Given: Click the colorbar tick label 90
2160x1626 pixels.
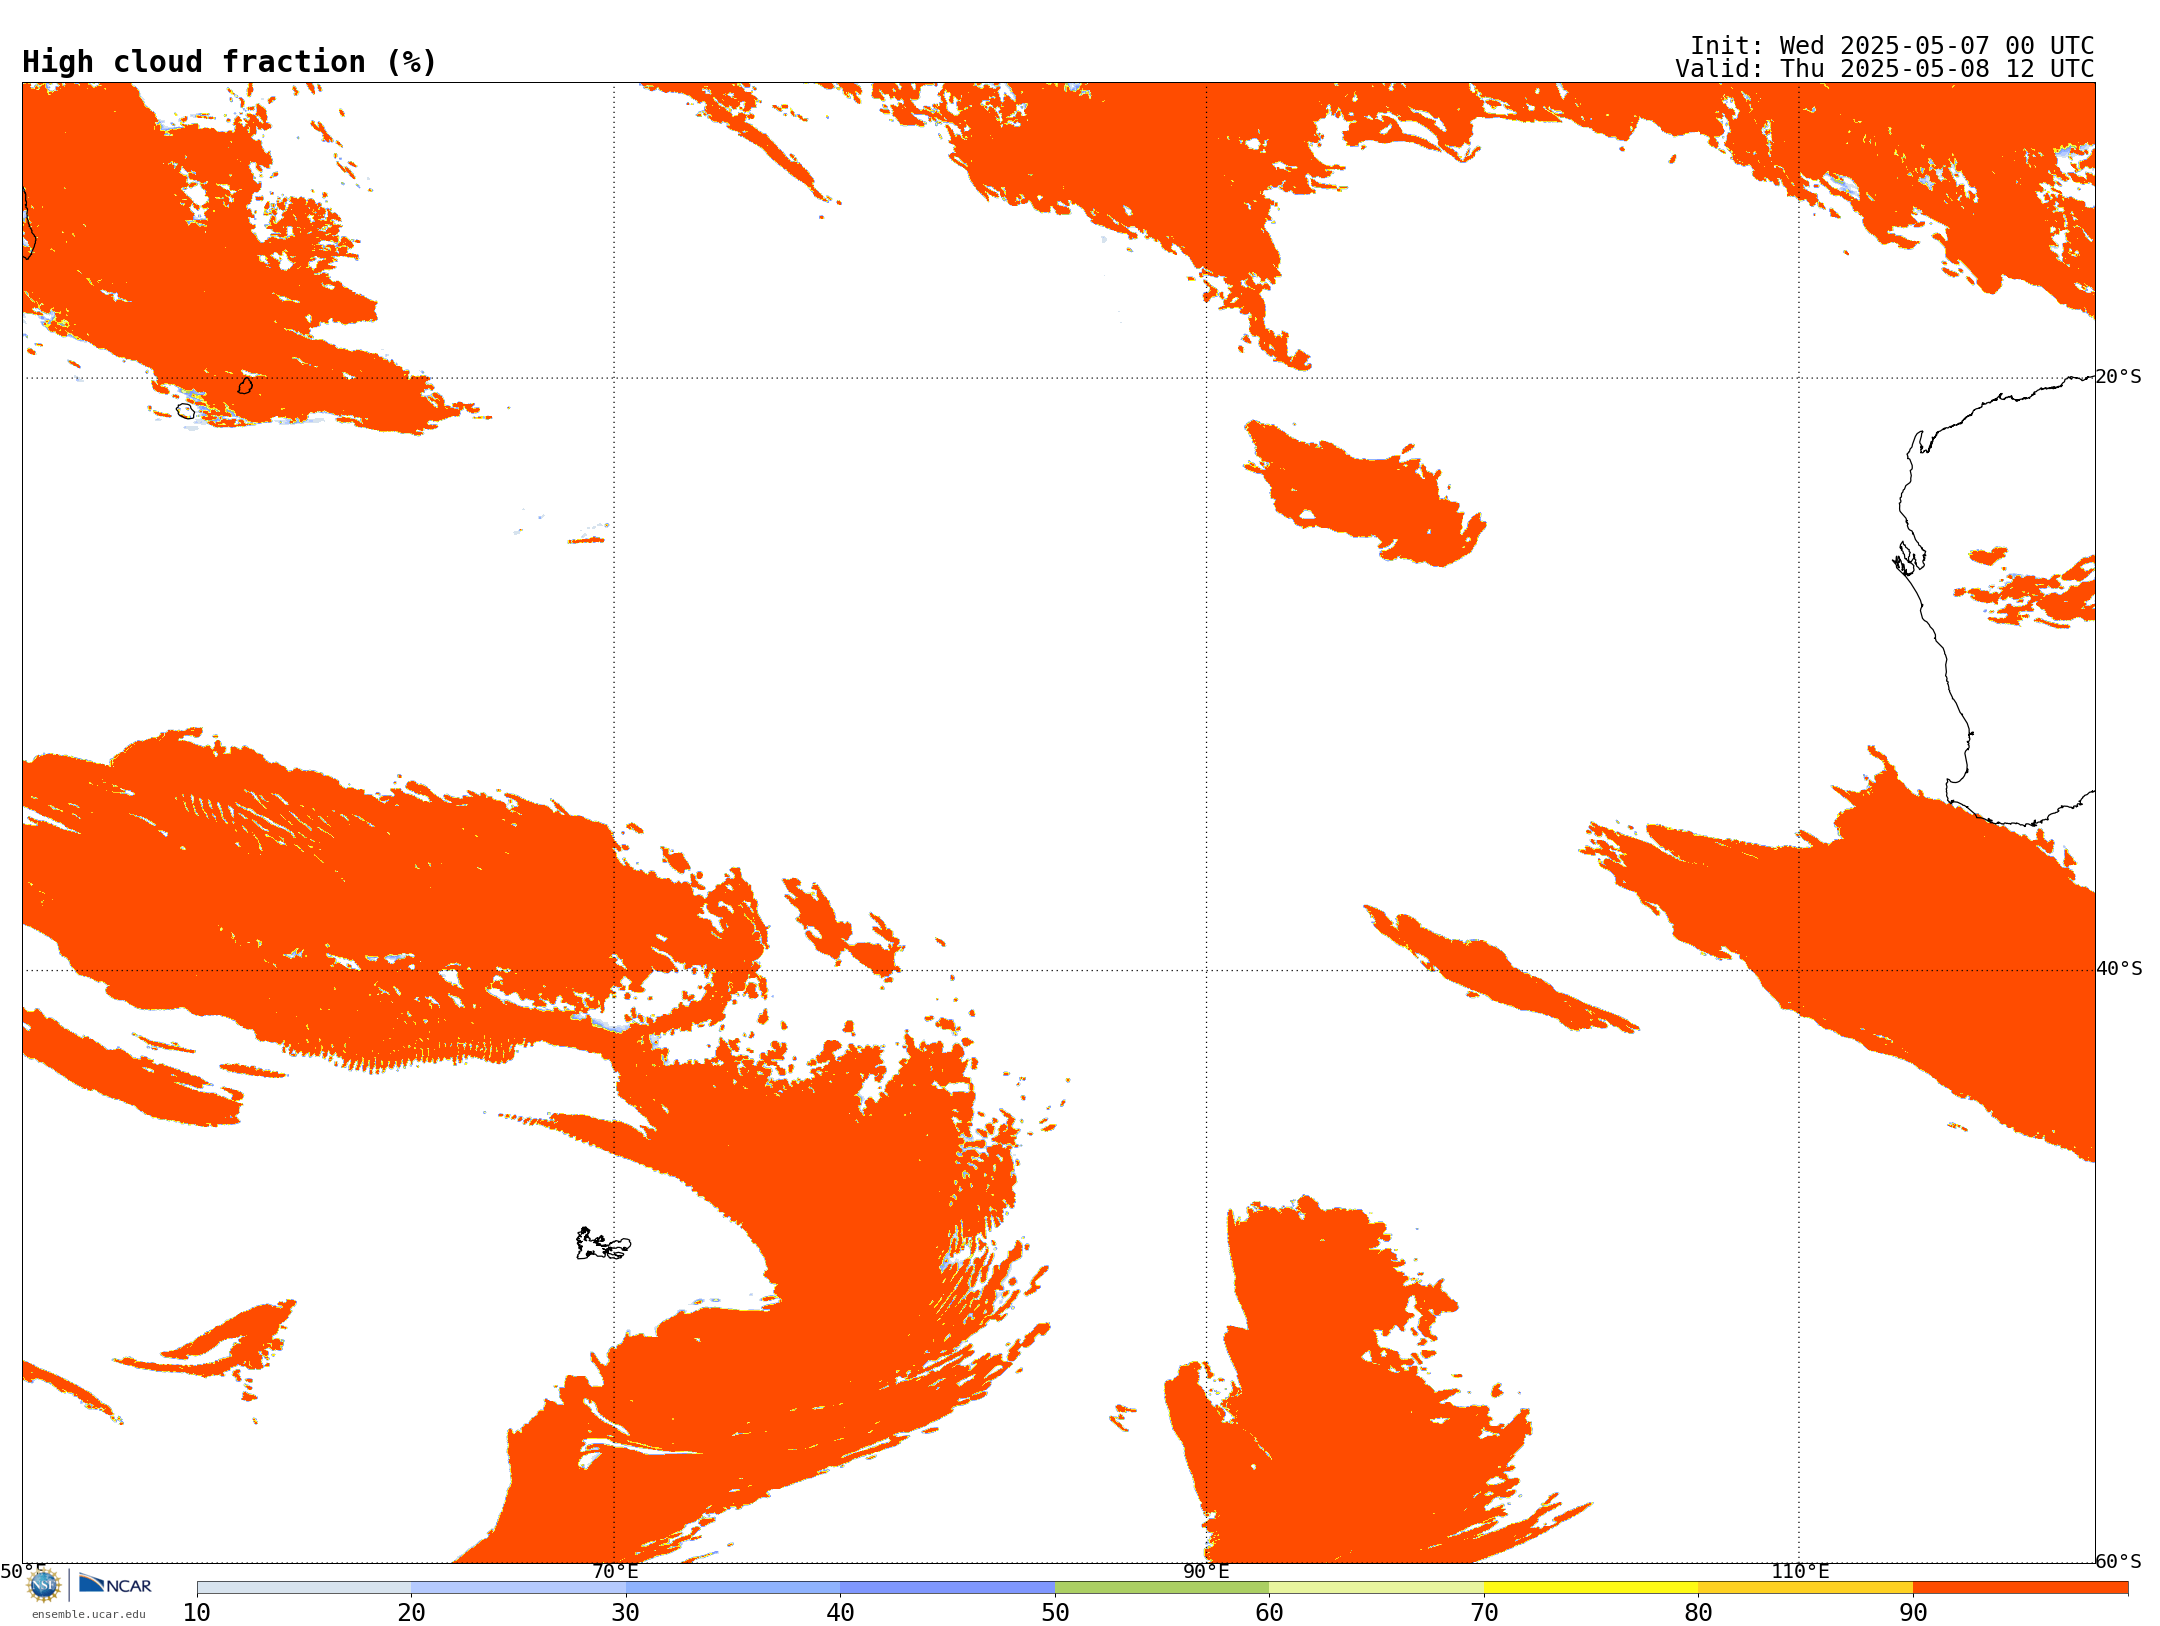Looking at the screenshot, I should (x=1913, y=1613).
